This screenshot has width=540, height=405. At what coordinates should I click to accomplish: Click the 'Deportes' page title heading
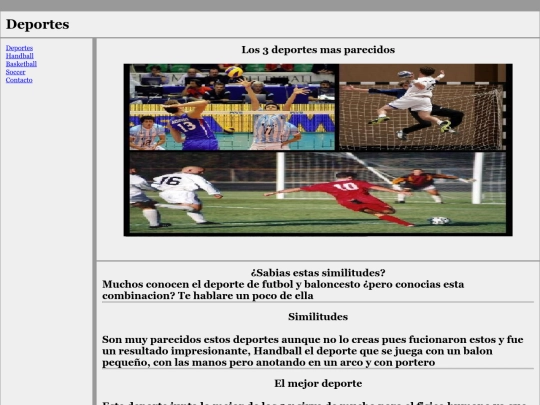tap(38, 24)
